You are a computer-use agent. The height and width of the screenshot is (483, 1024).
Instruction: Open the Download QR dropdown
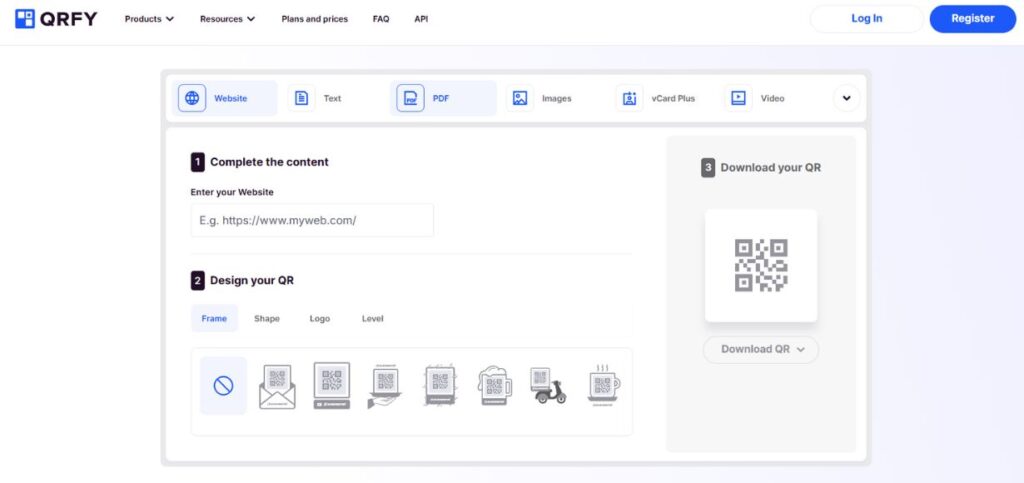tap(761, 349)
